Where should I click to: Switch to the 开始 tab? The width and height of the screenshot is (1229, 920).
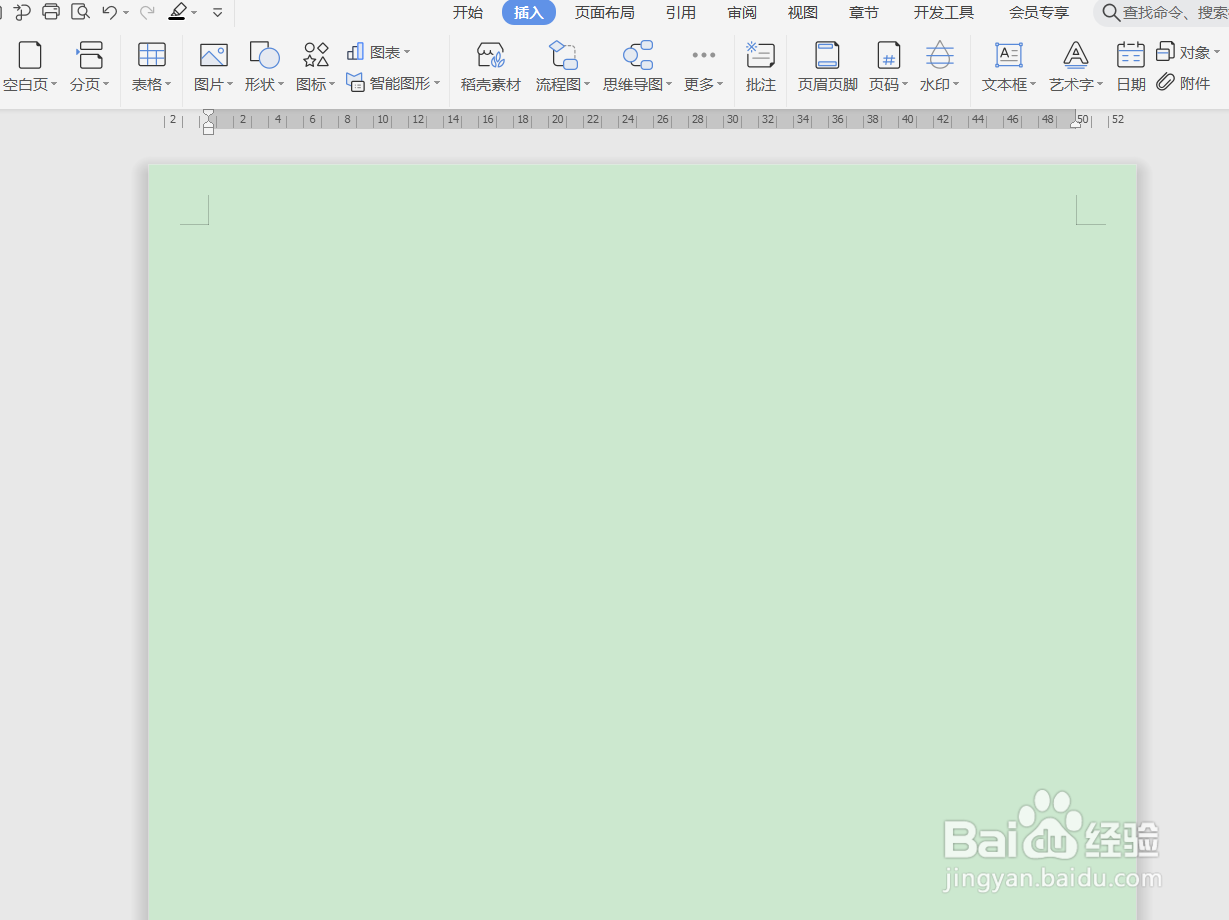468,13
